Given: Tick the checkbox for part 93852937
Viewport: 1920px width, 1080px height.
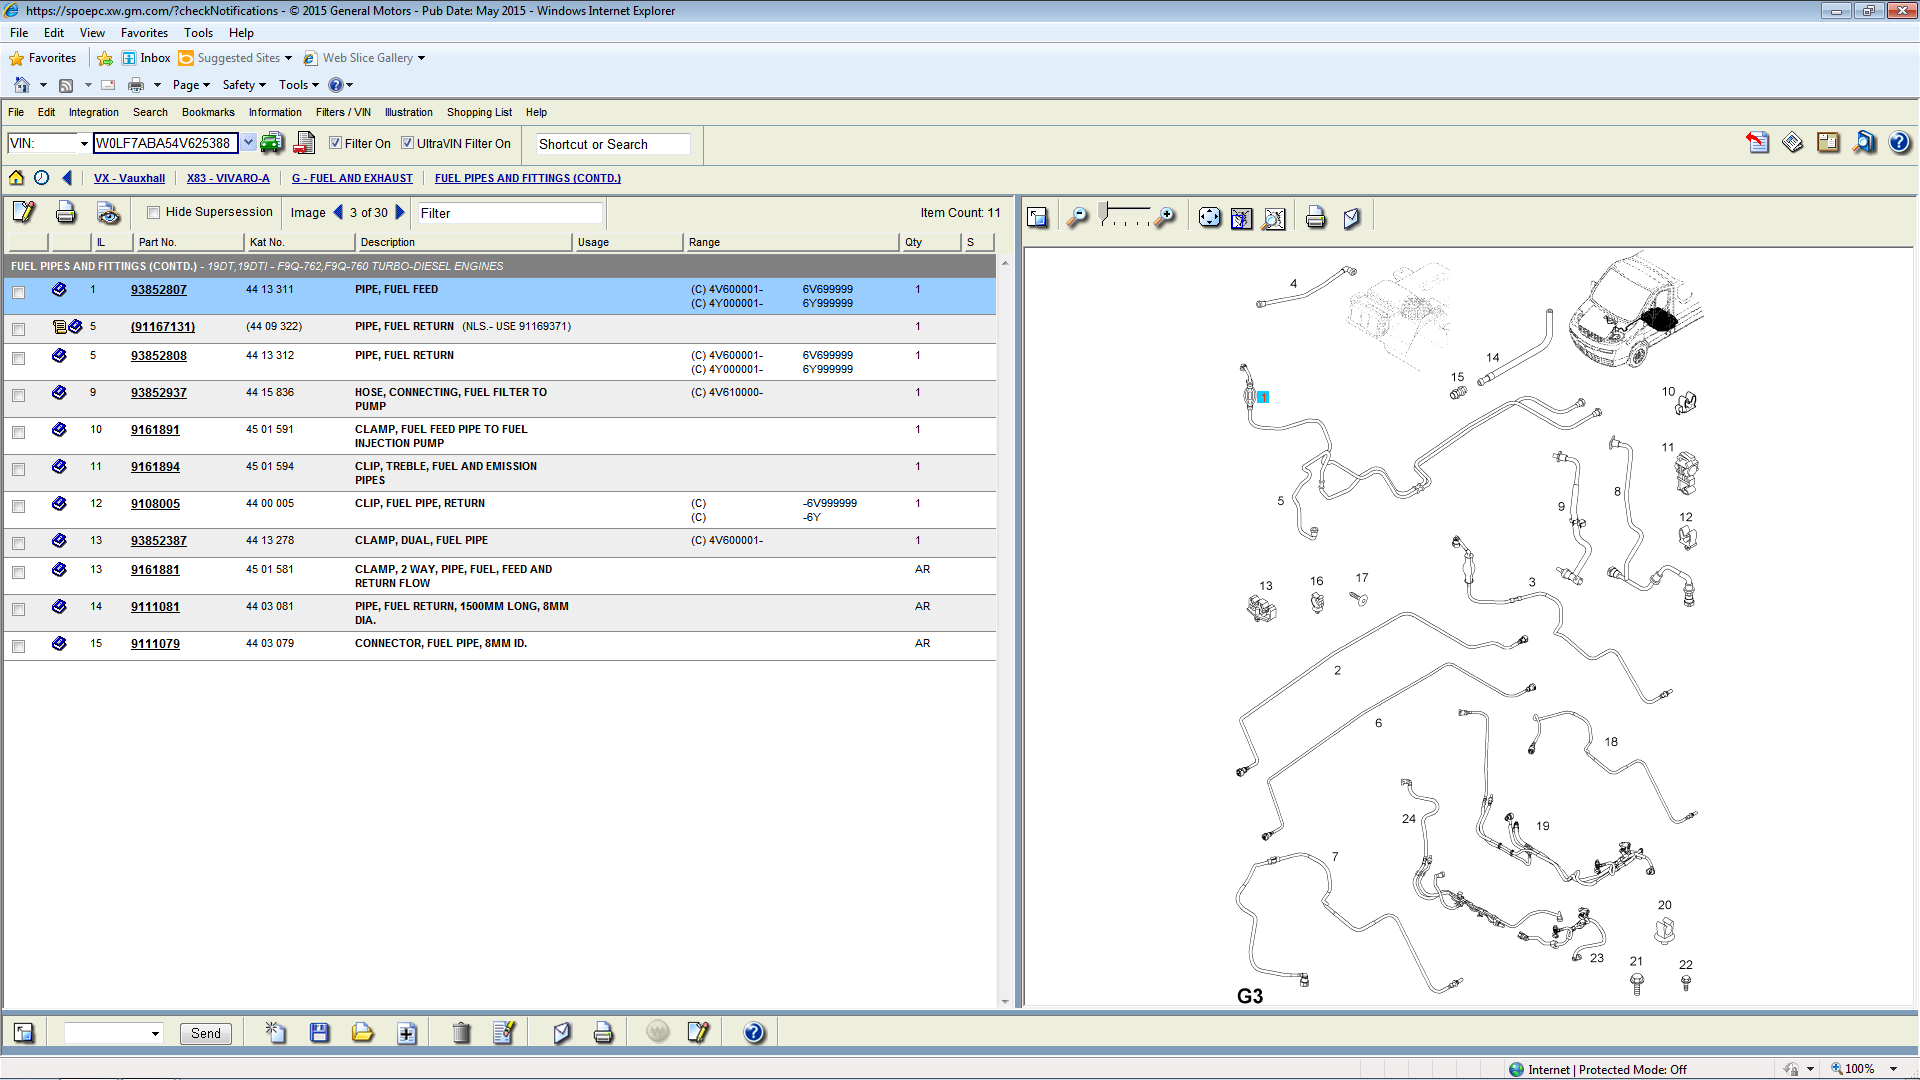Looking at the screenshot, I should (x=19, y=395).
